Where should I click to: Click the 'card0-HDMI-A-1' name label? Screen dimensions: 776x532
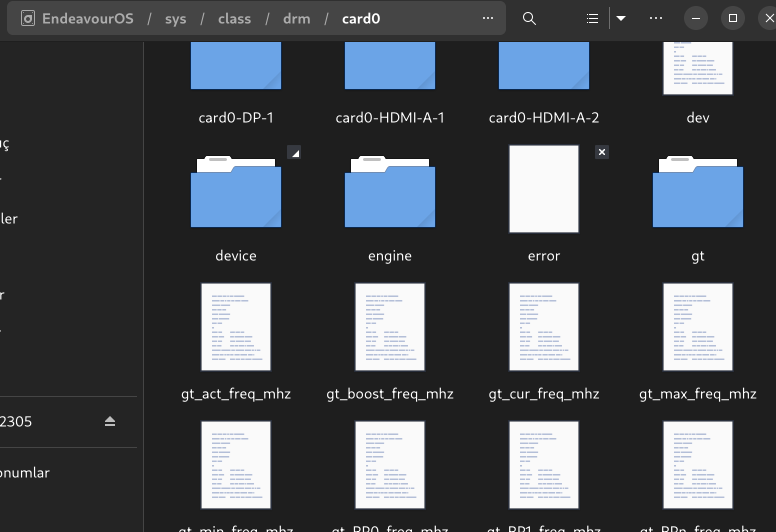click(390, 118)
